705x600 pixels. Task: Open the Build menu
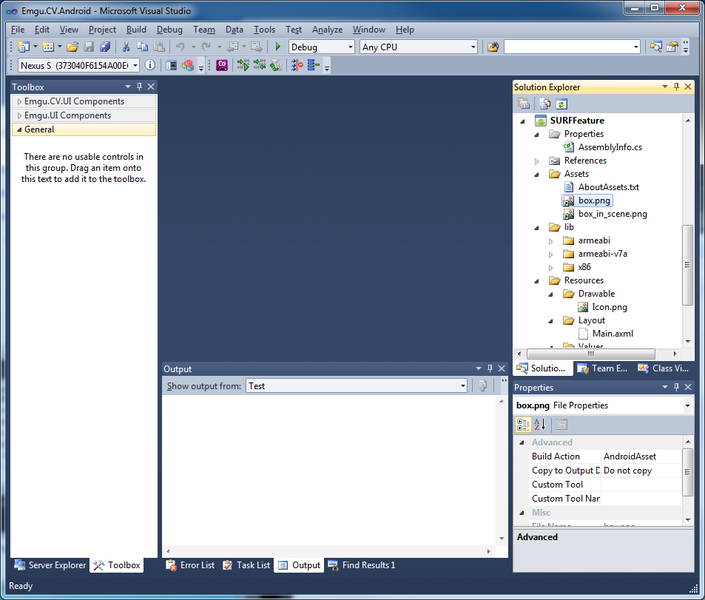tap(136, 30)
